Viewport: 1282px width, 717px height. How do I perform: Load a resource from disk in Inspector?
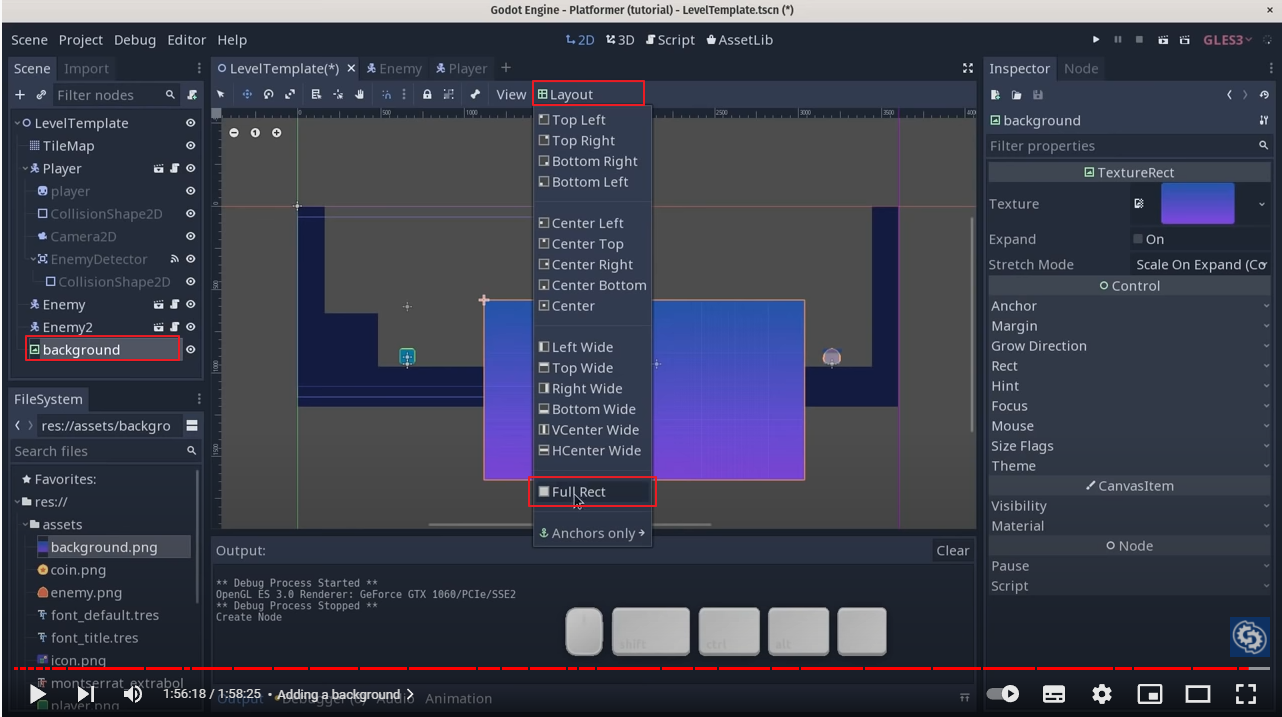pyautogui.click(x=1016, y=95)
